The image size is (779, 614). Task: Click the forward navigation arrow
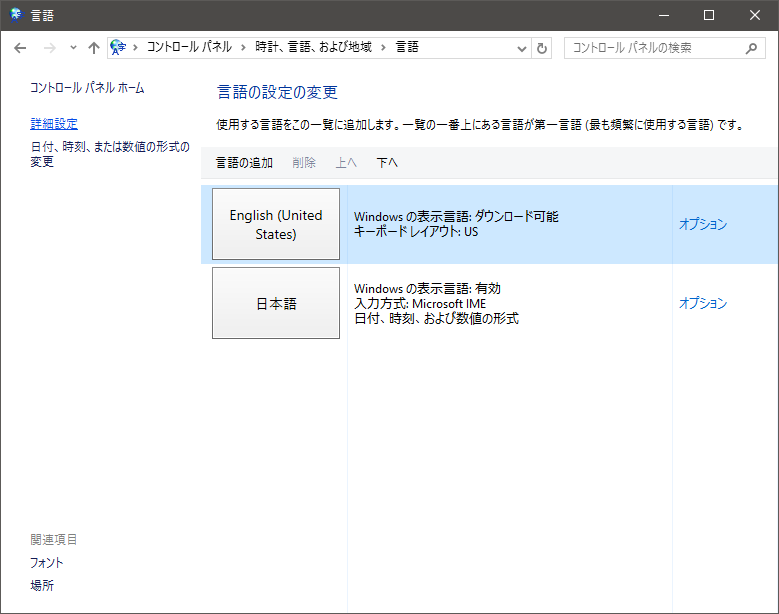50,48
